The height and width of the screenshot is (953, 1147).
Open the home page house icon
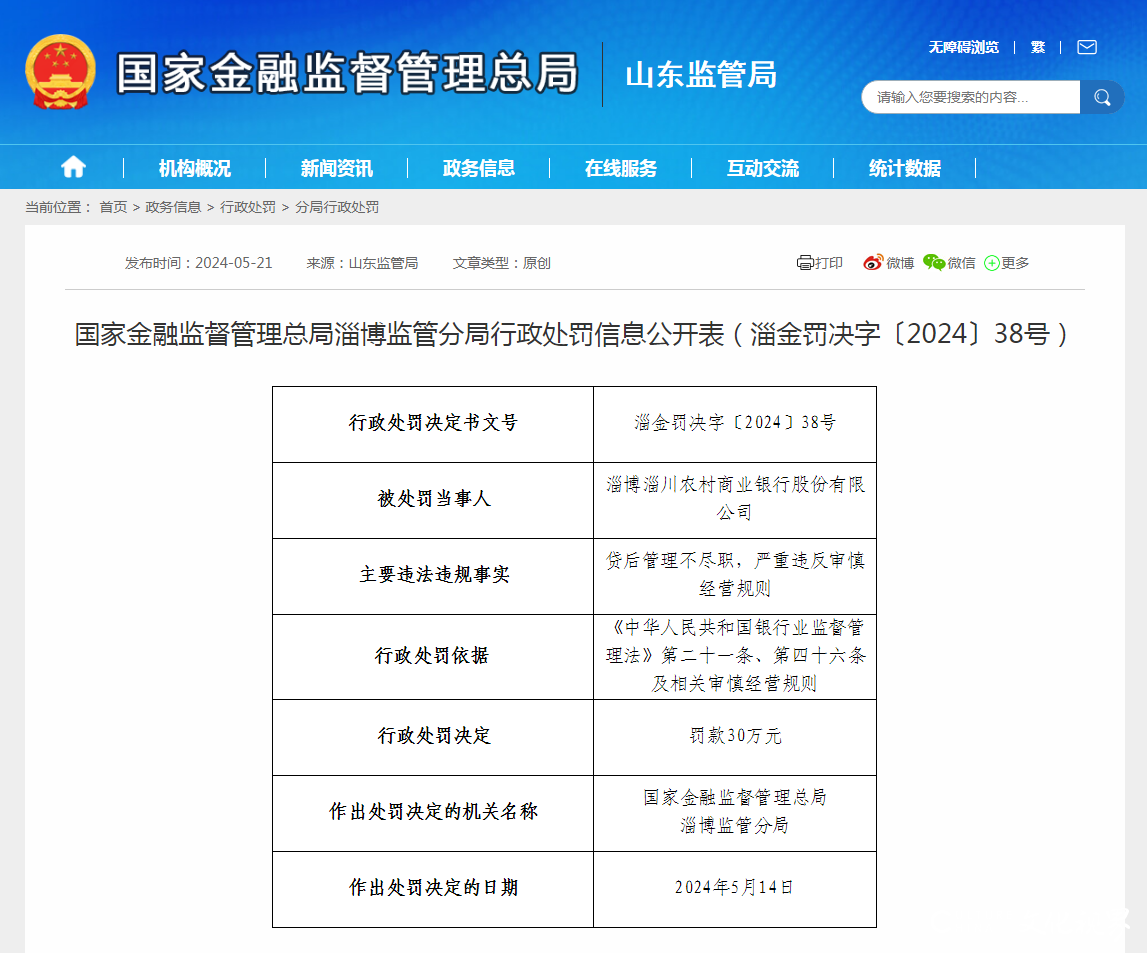73,167
